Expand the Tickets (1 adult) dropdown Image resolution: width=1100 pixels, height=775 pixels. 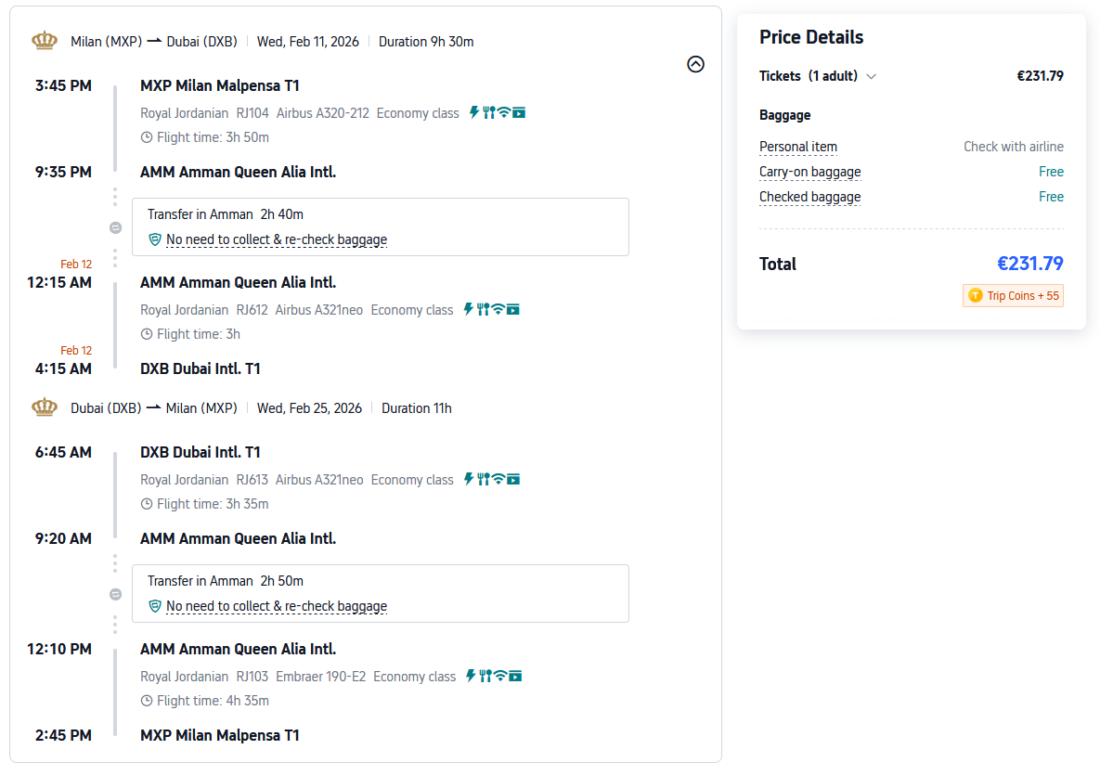871,76
